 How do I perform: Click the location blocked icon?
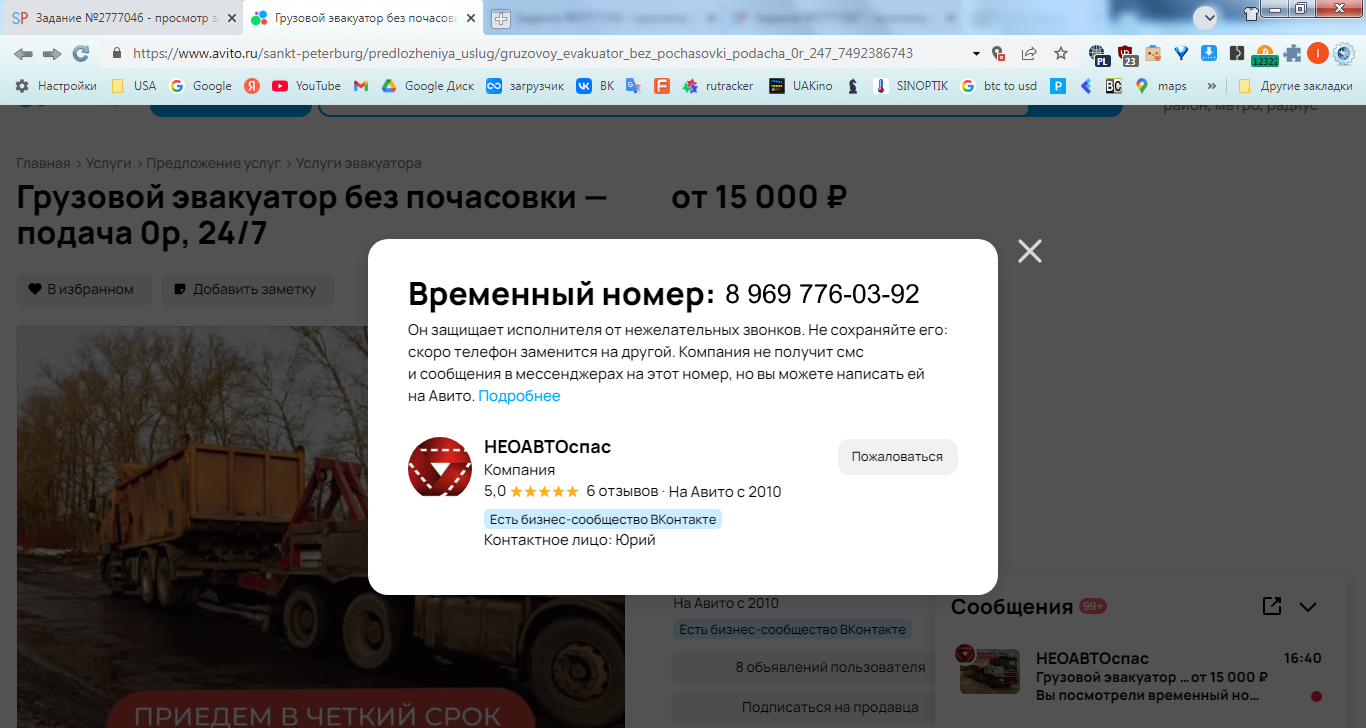(998, 53)
